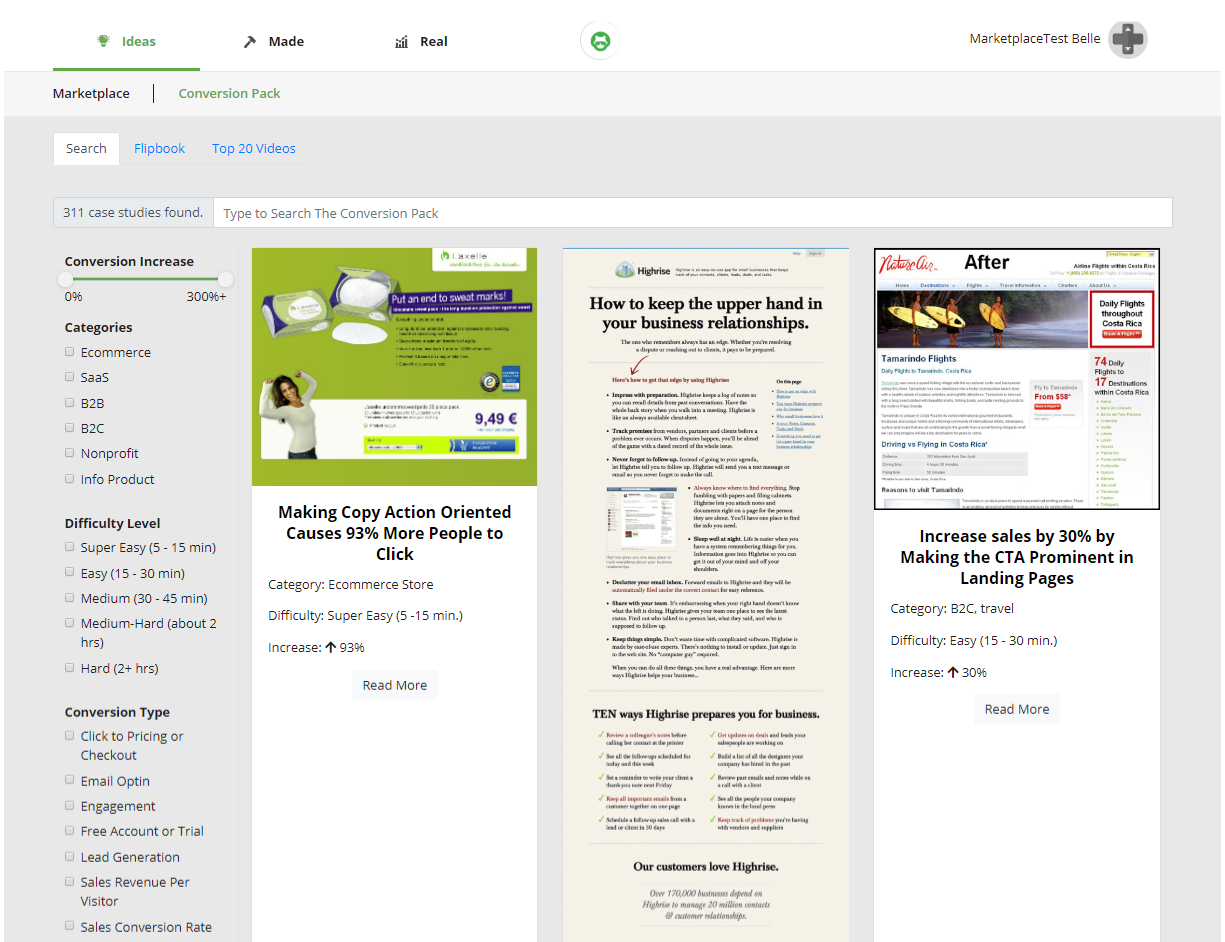Click Read More under the 93% click case study
Viewport: 1225px width, 942px height.
point(394,685)
